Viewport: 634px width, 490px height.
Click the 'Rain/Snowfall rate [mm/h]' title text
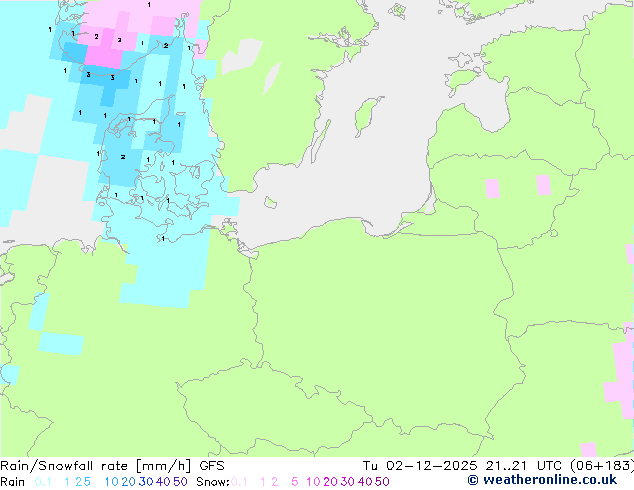coord(95,466)
